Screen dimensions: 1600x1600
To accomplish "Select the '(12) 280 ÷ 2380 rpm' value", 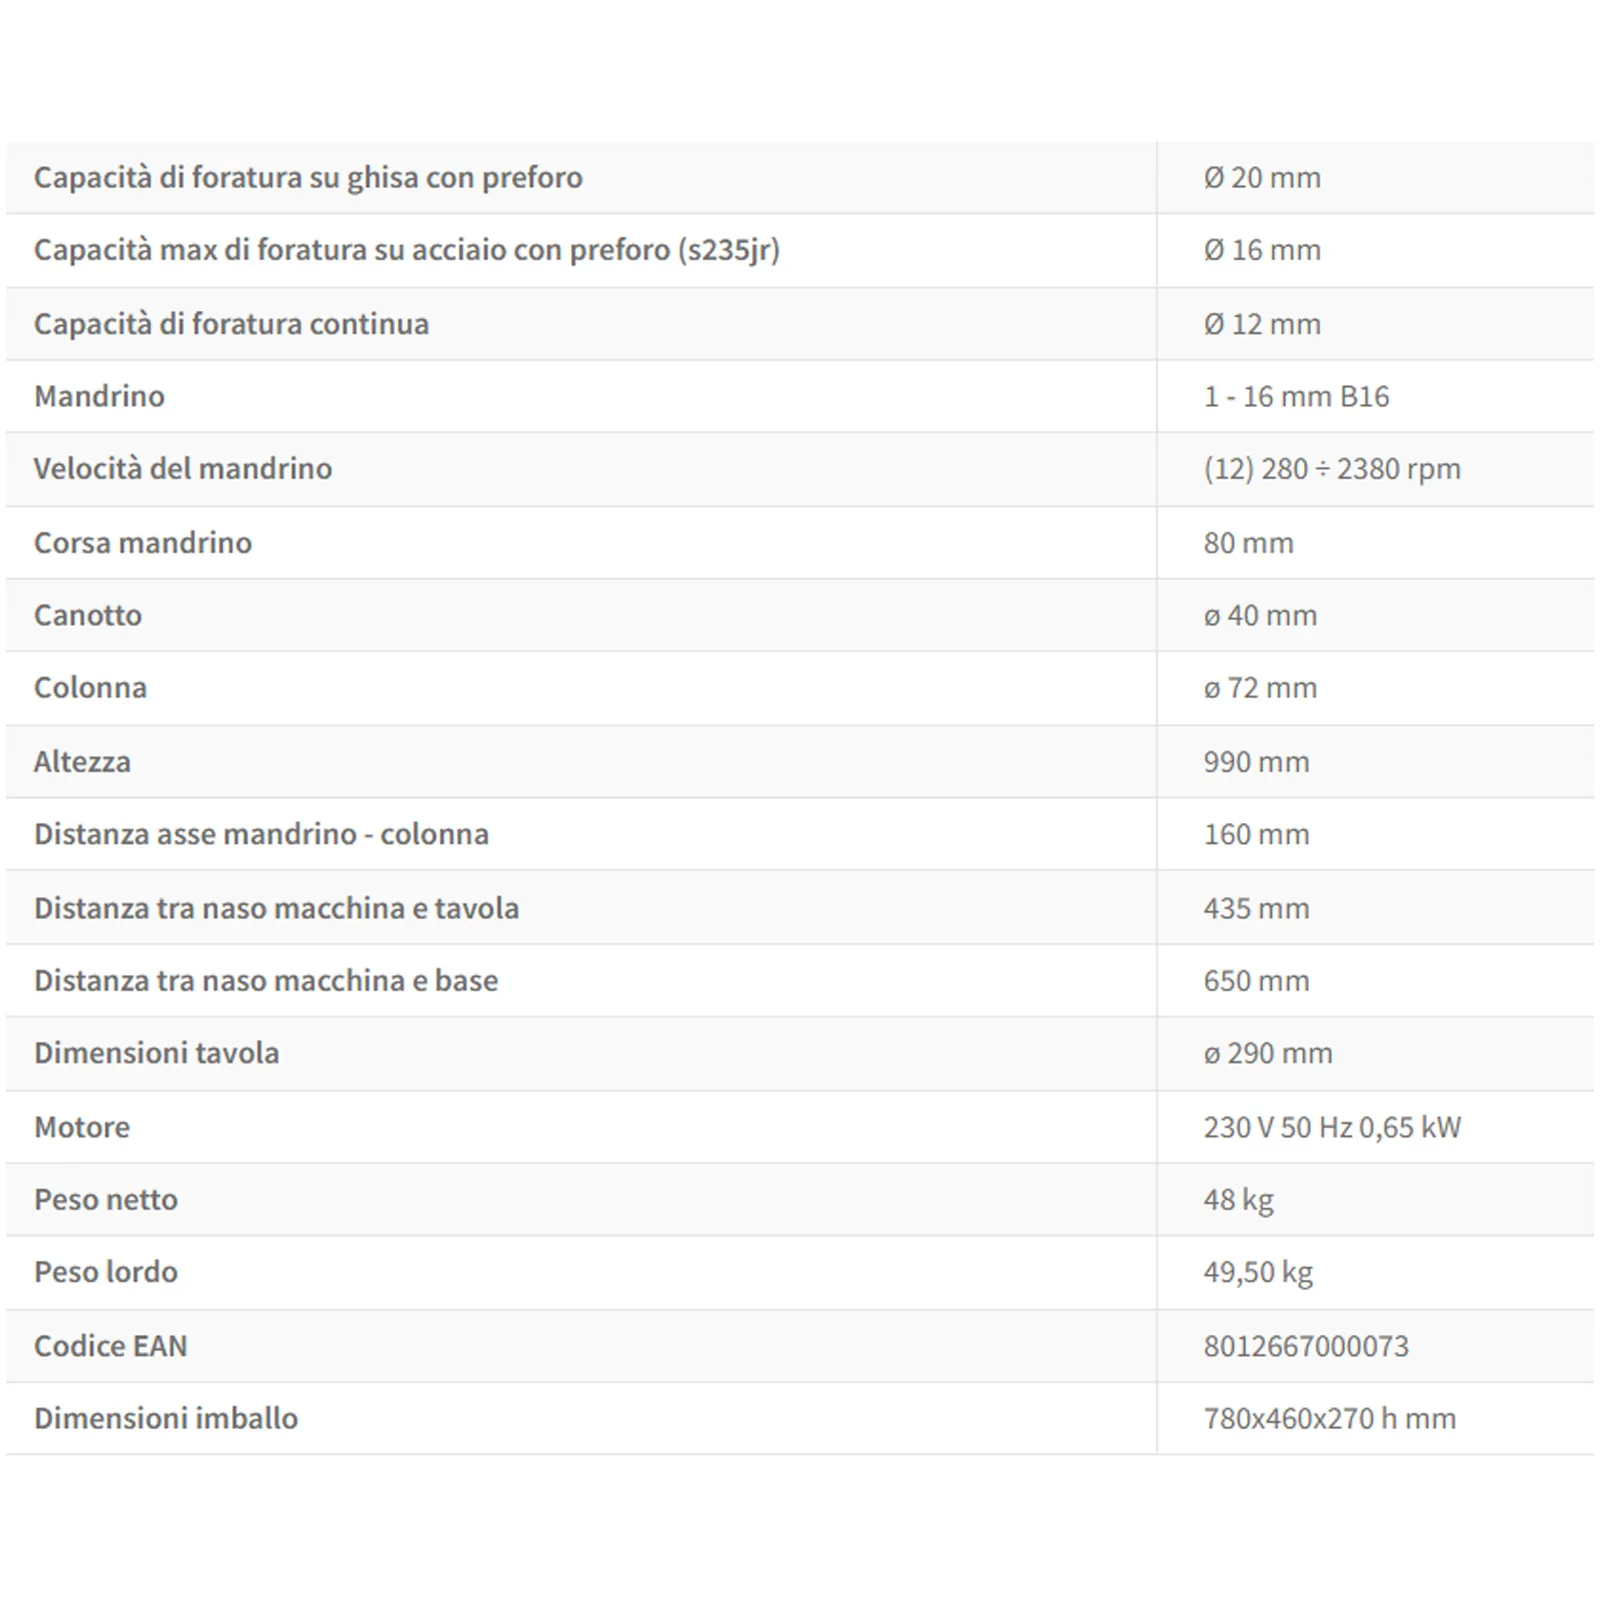I will pos(1332,468).
